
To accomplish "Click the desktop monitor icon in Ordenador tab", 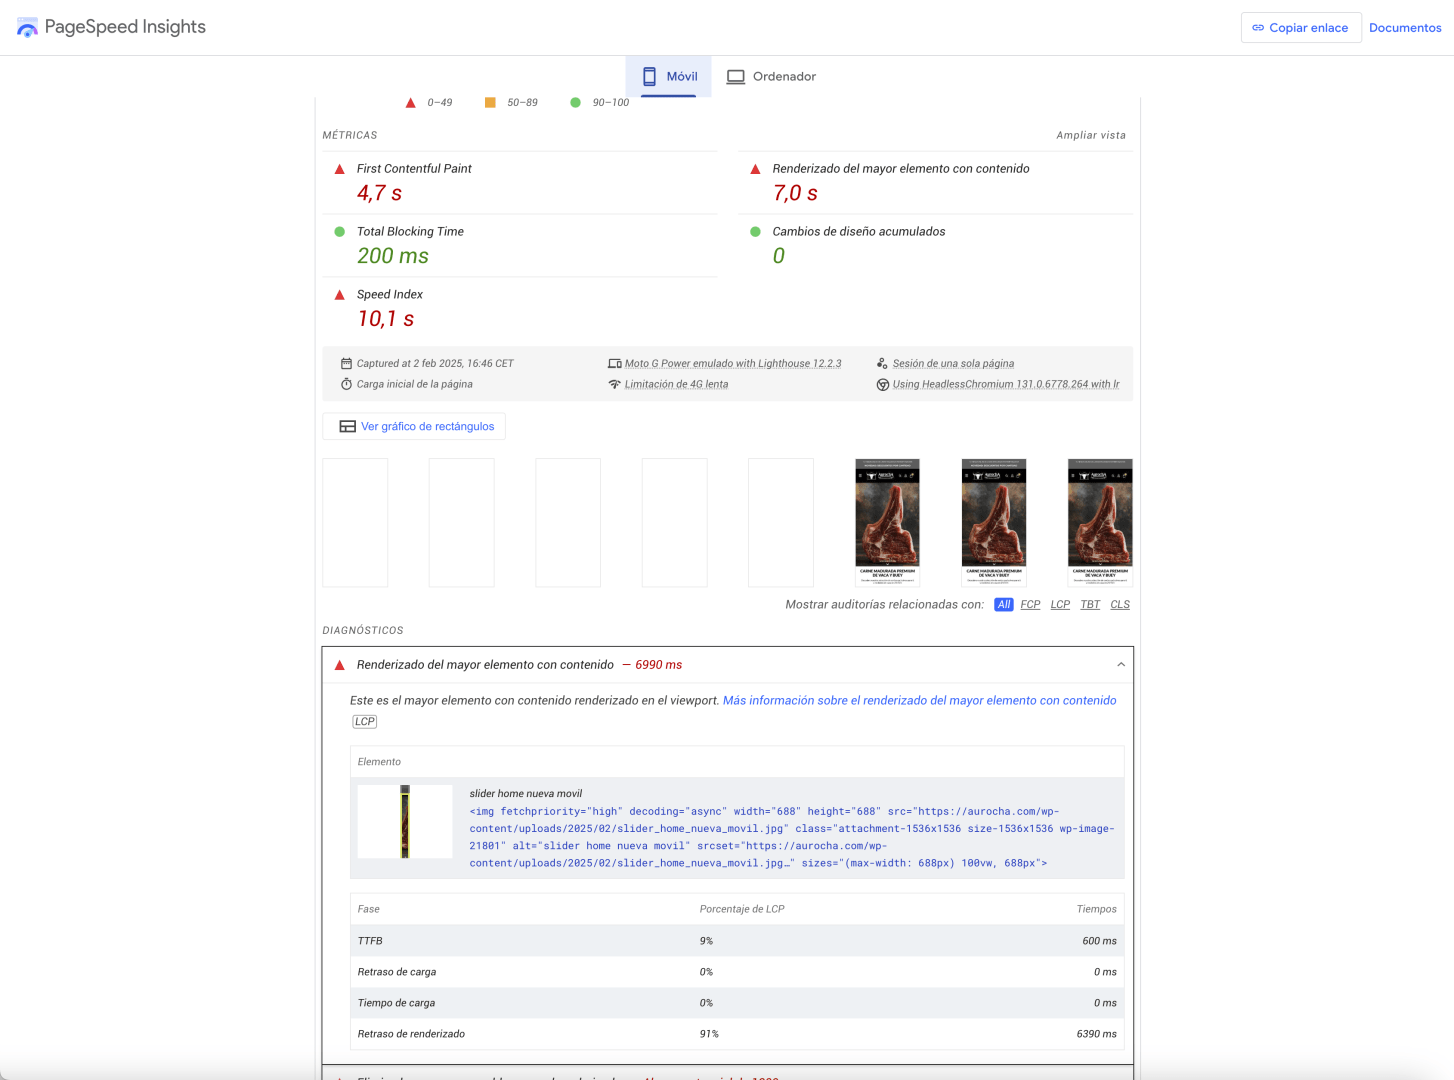I will point(736,77).
